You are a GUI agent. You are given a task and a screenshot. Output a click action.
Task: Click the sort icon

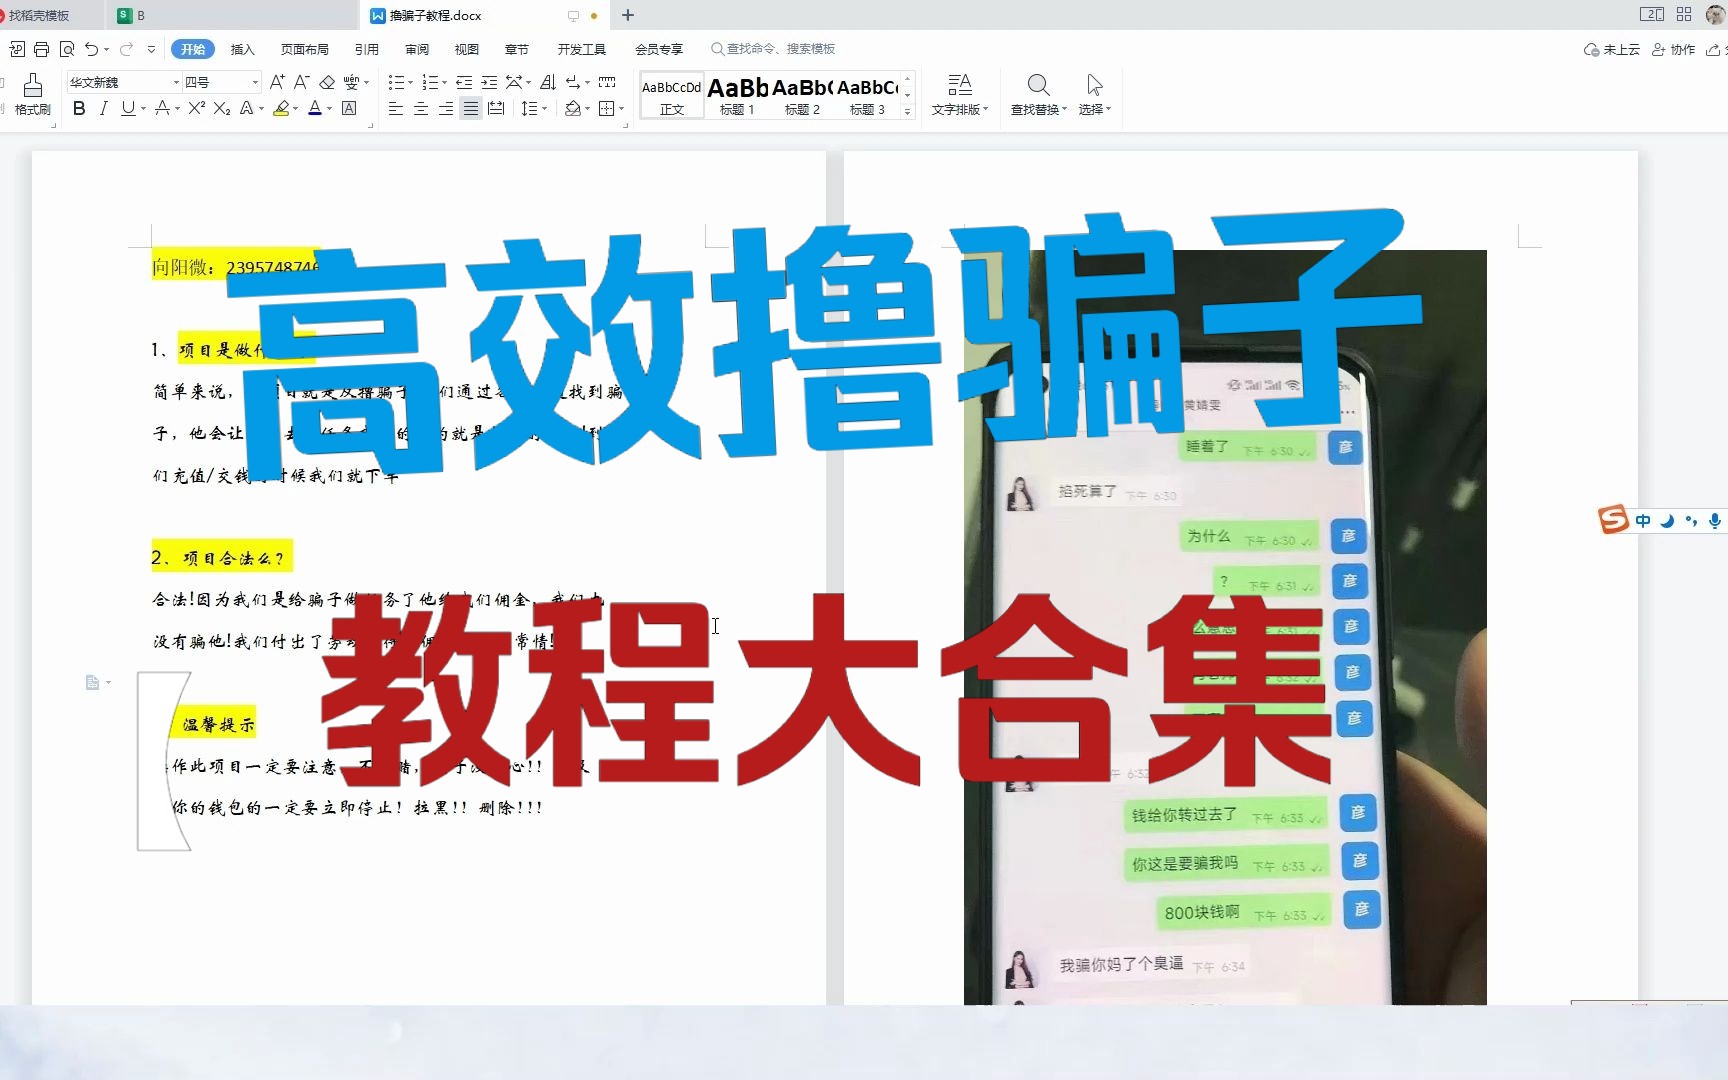coord(548,82)
